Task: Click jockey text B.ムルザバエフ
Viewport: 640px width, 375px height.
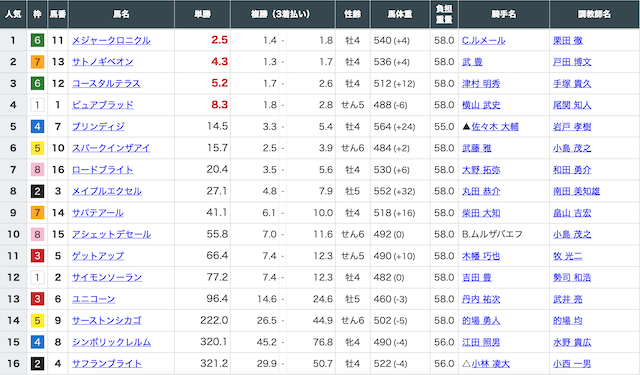Action: pyautogui.click(x=492, y=234)
